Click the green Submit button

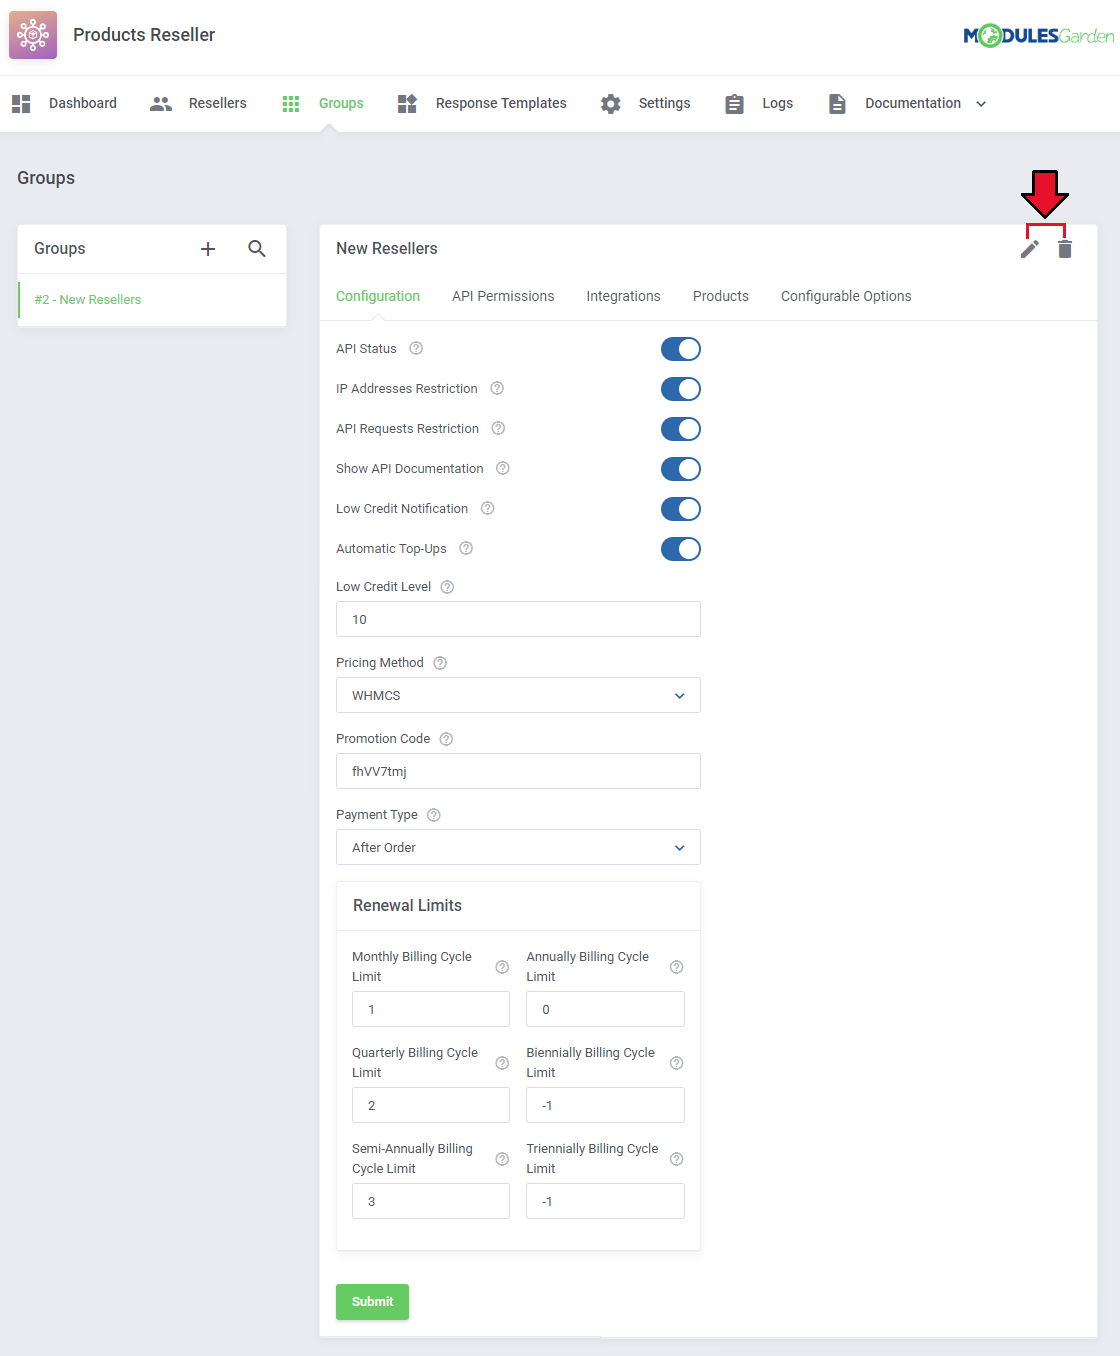(372, 1302)
